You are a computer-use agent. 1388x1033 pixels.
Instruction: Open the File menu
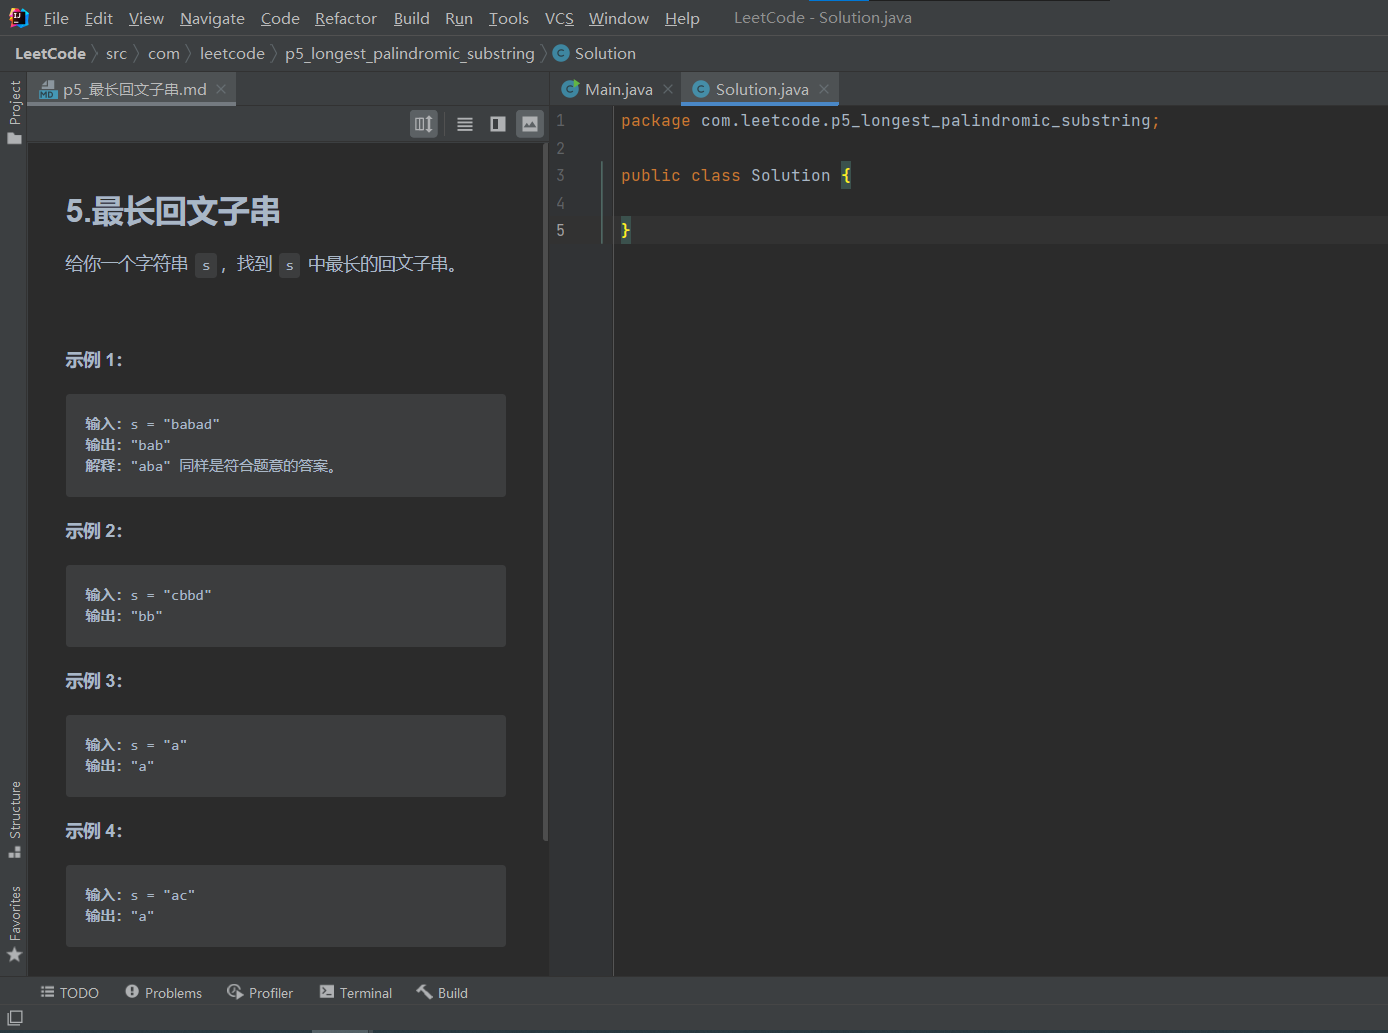pos(56,18)
